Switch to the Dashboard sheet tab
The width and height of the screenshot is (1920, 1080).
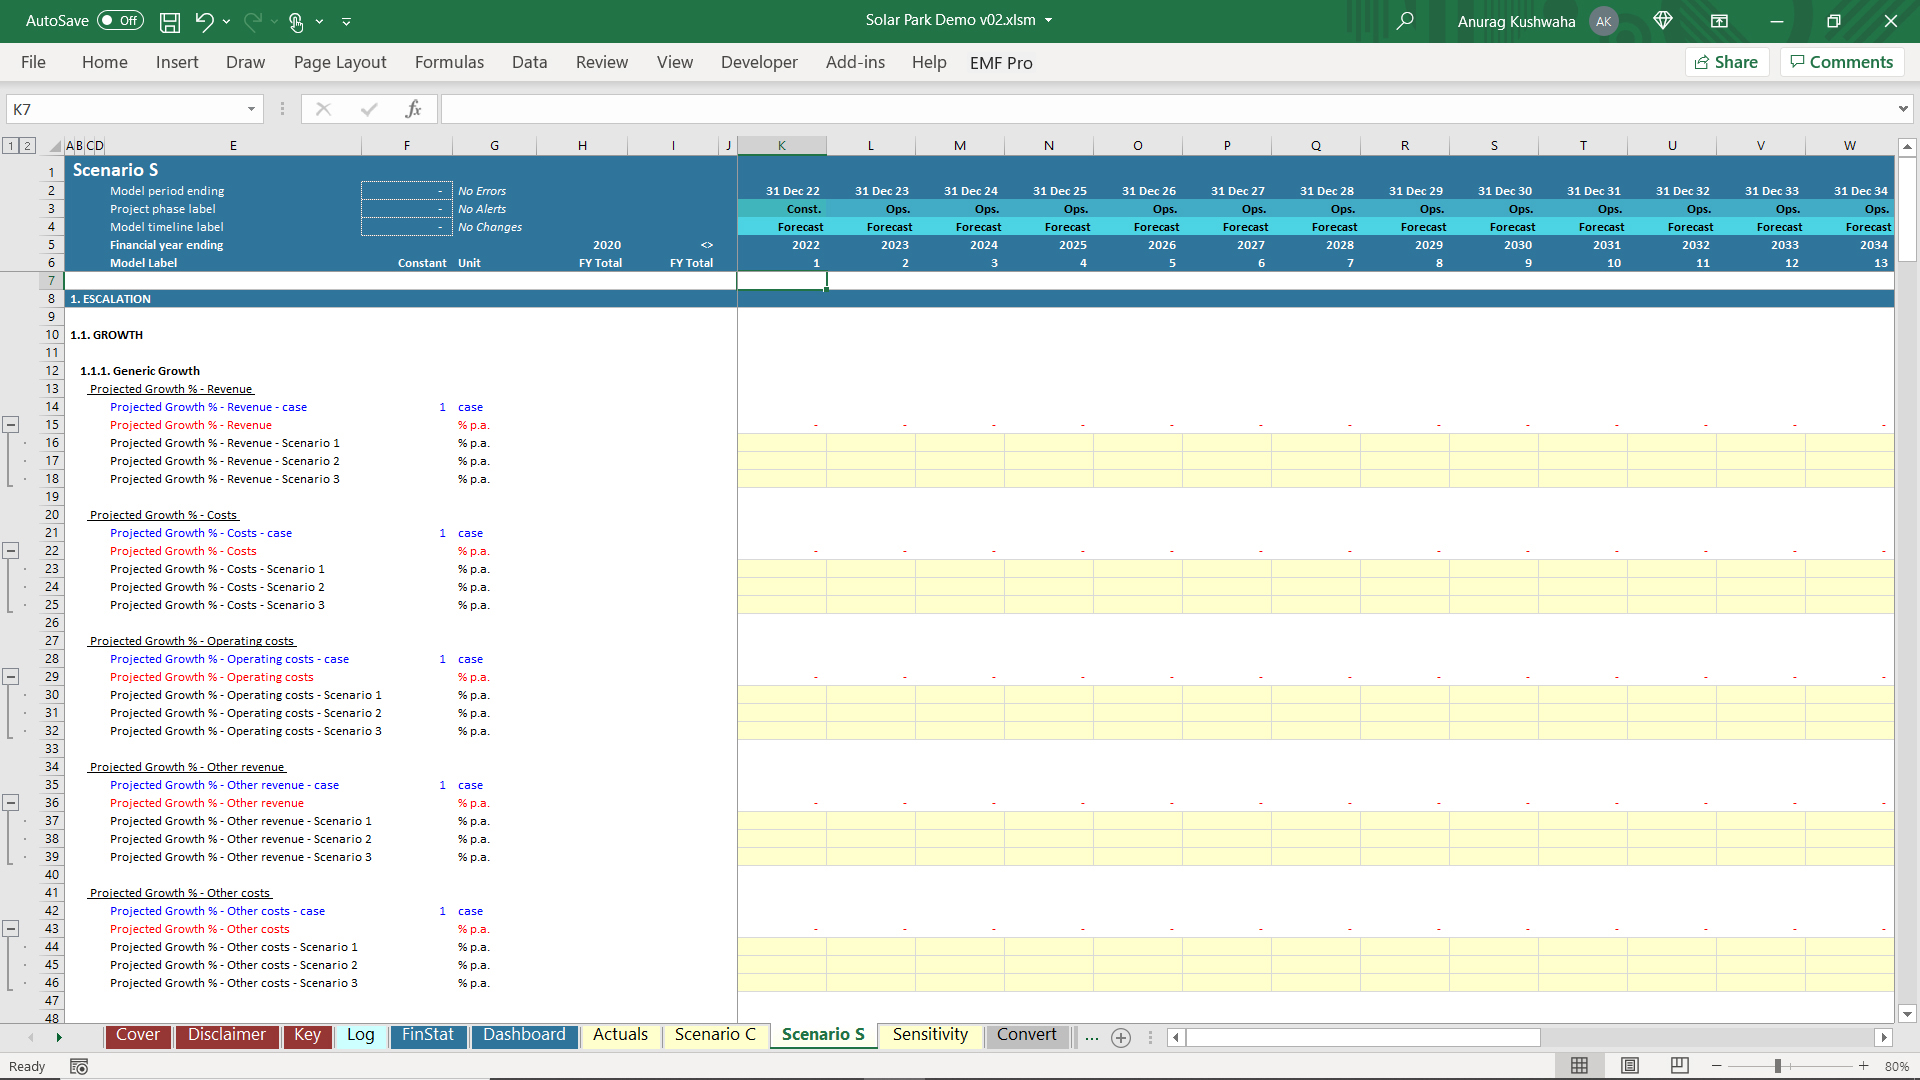pyautogui.click(x=524, y=1035)
